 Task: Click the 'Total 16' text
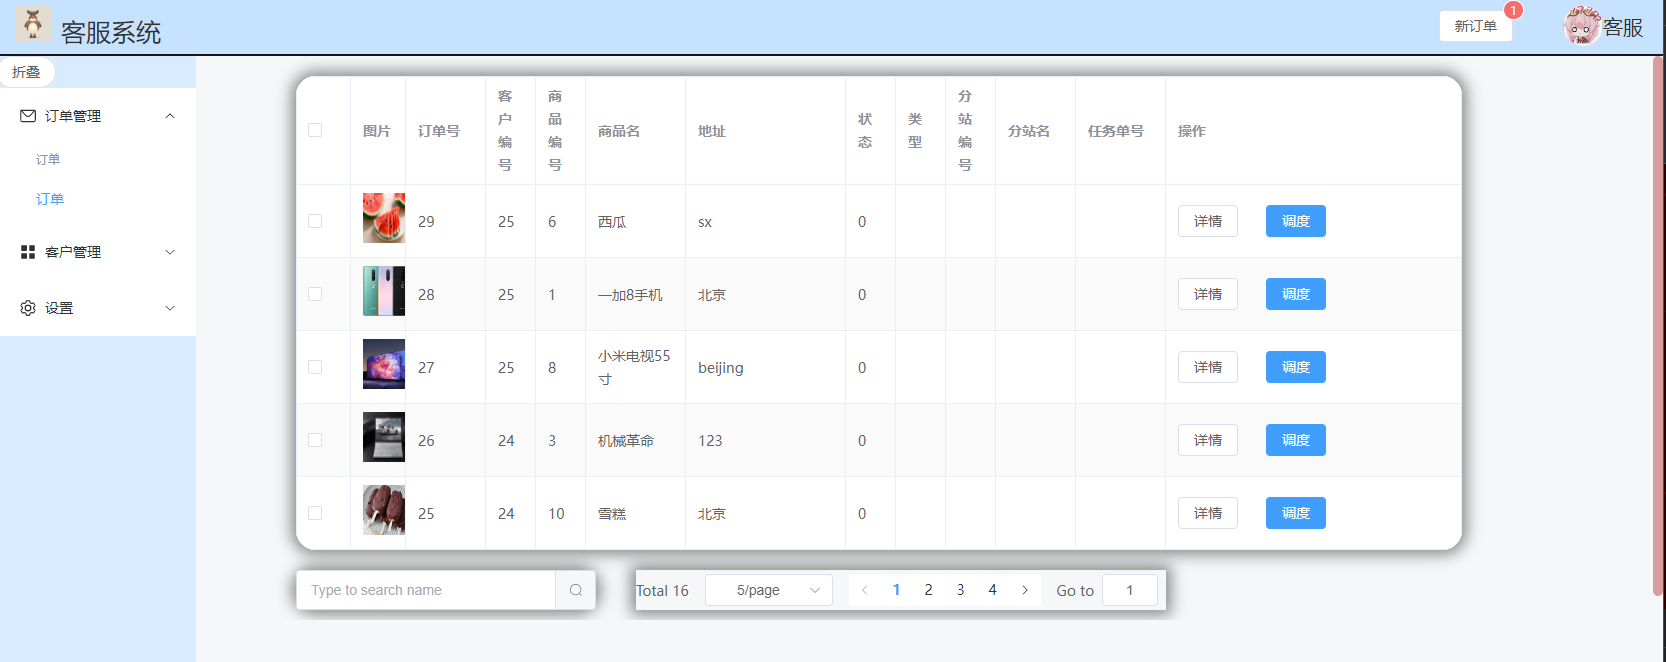tap(662, 591)
